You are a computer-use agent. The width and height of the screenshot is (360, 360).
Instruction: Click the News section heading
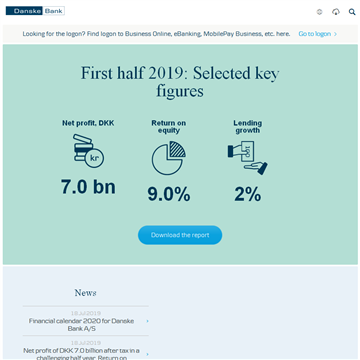point(86,293)
